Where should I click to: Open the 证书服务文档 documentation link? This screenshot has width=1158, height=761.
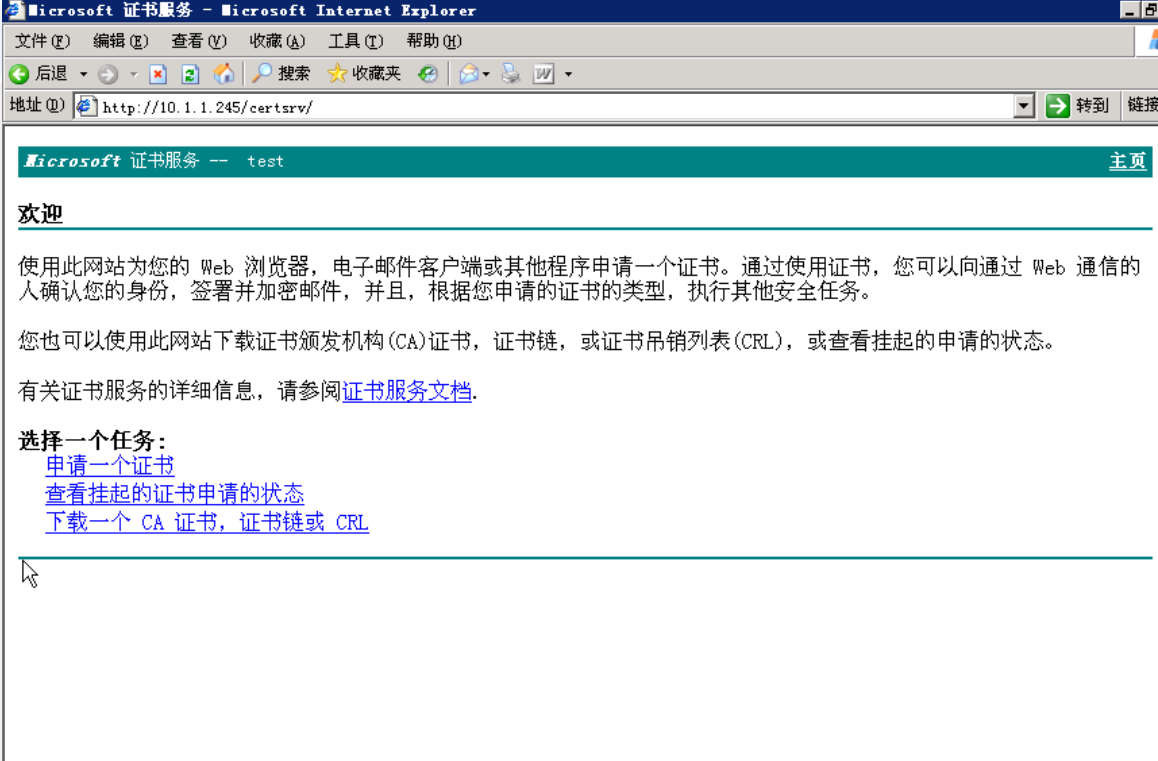pos(407,391)
